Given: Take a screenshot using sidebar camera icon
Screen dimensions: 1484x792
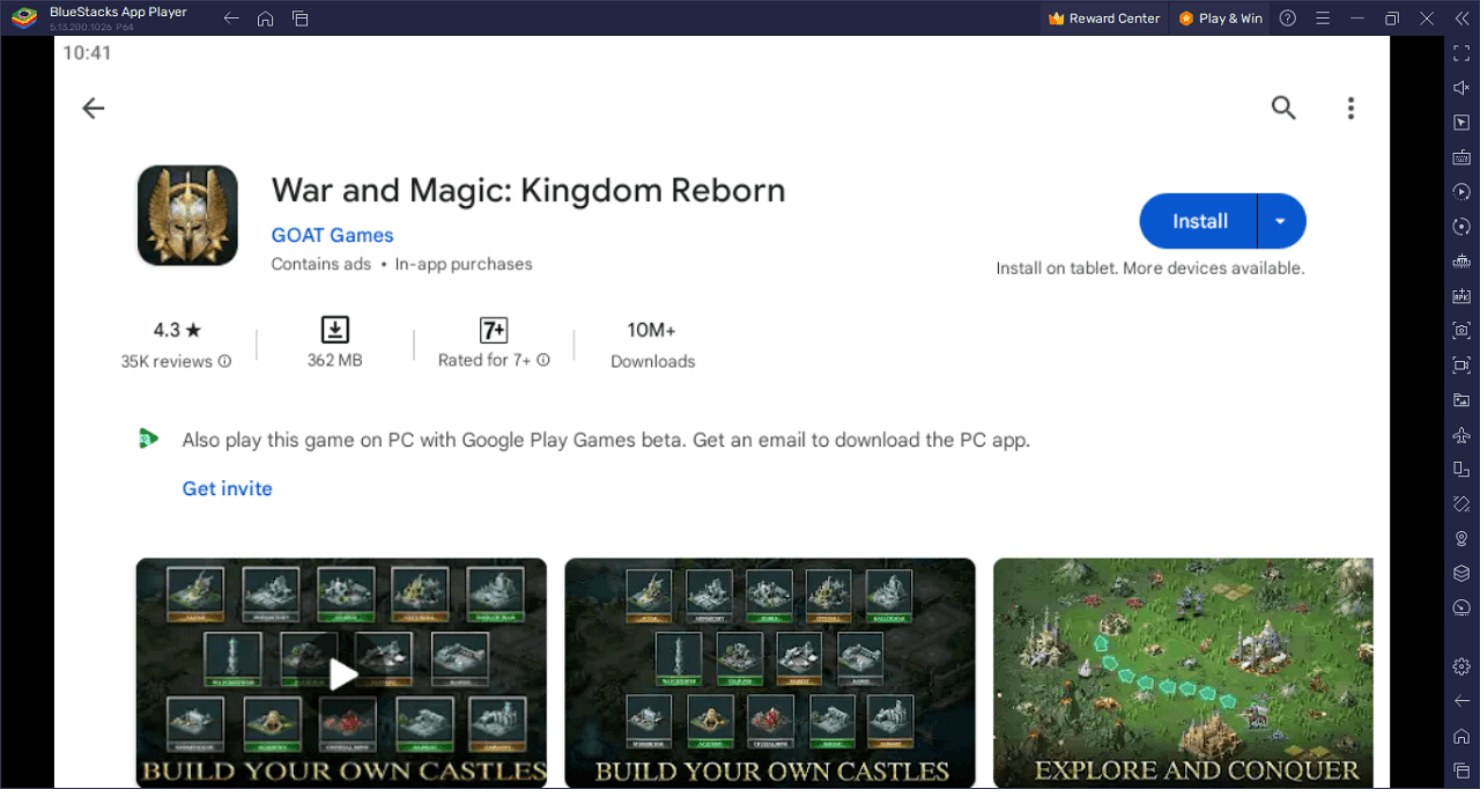Looking at the screenshot, I should coord(1461,330).
